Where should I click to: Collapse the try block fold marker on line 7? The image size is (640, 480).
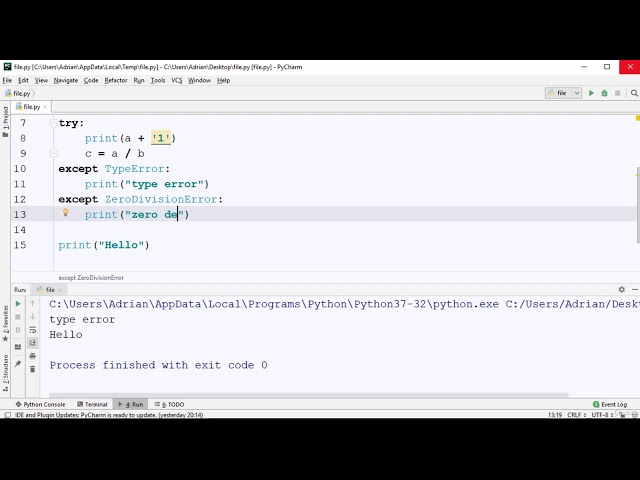point(53,123)
